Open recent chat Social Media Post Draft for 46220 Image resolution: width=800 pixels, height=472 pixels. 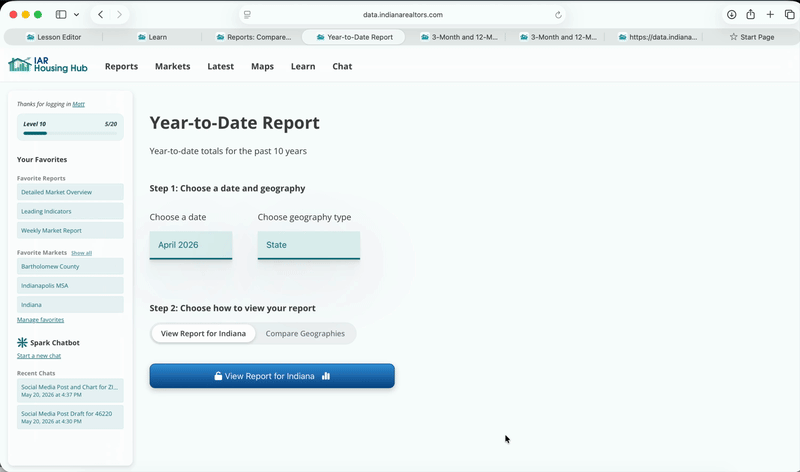70,417
